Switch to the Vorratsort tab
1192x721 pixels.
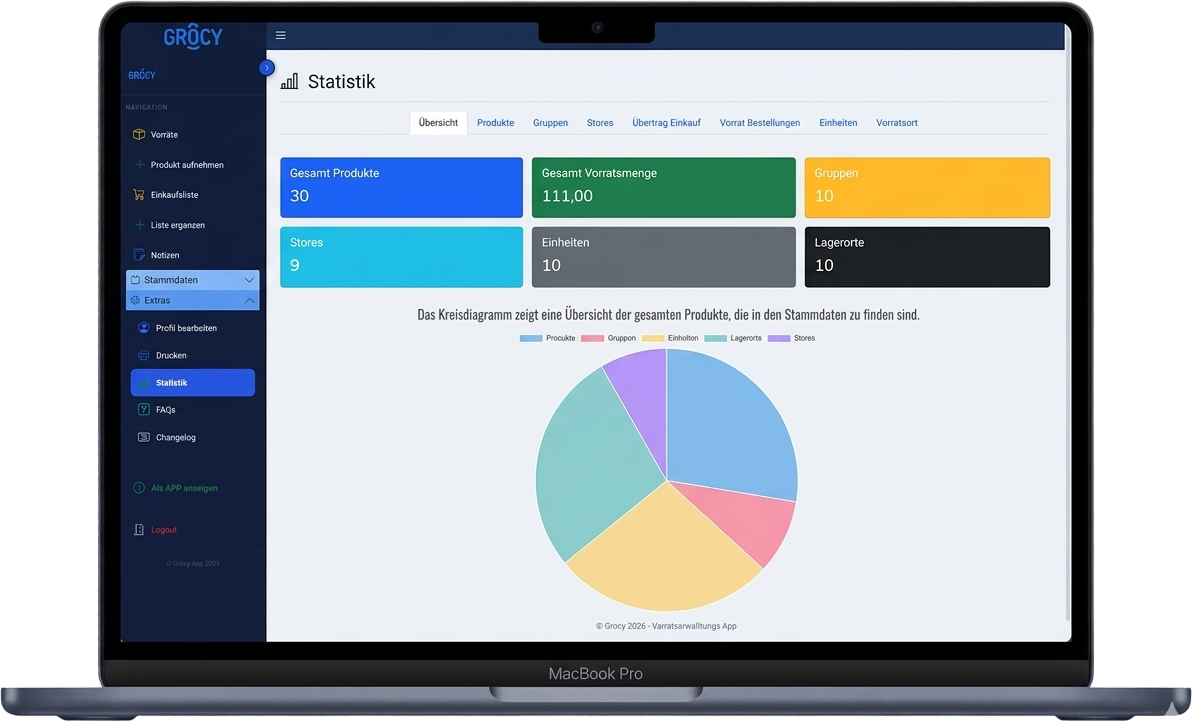897,122
